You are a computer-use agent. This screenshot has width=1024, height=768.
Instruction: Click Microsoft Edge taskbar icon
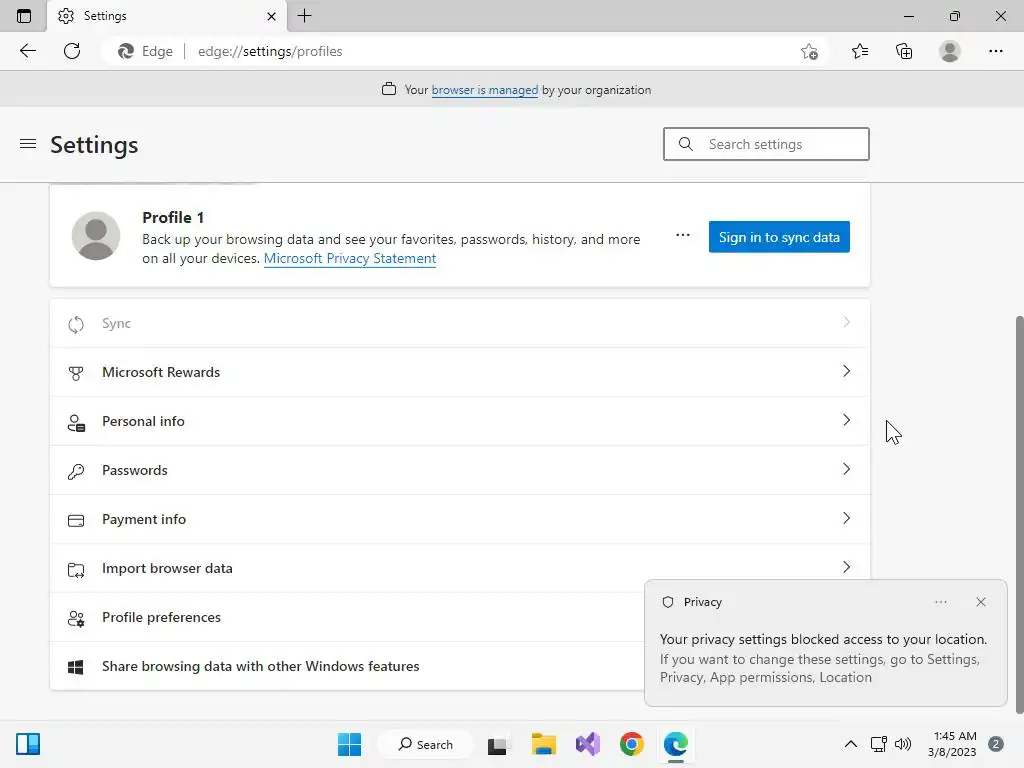[x=676, y=744]
